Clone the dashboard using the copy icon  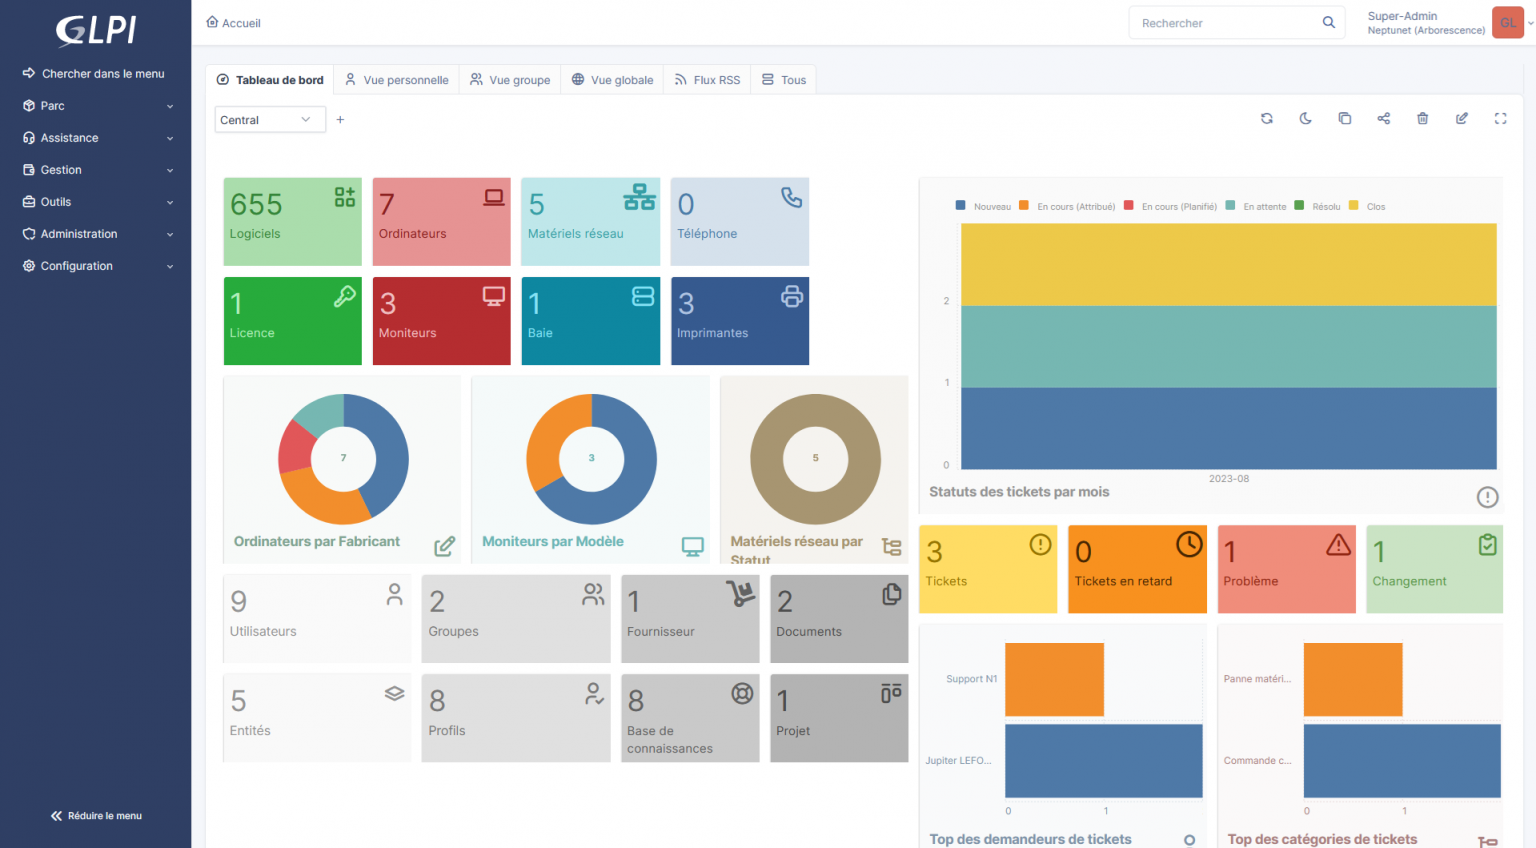click(x=1345, y=119)
